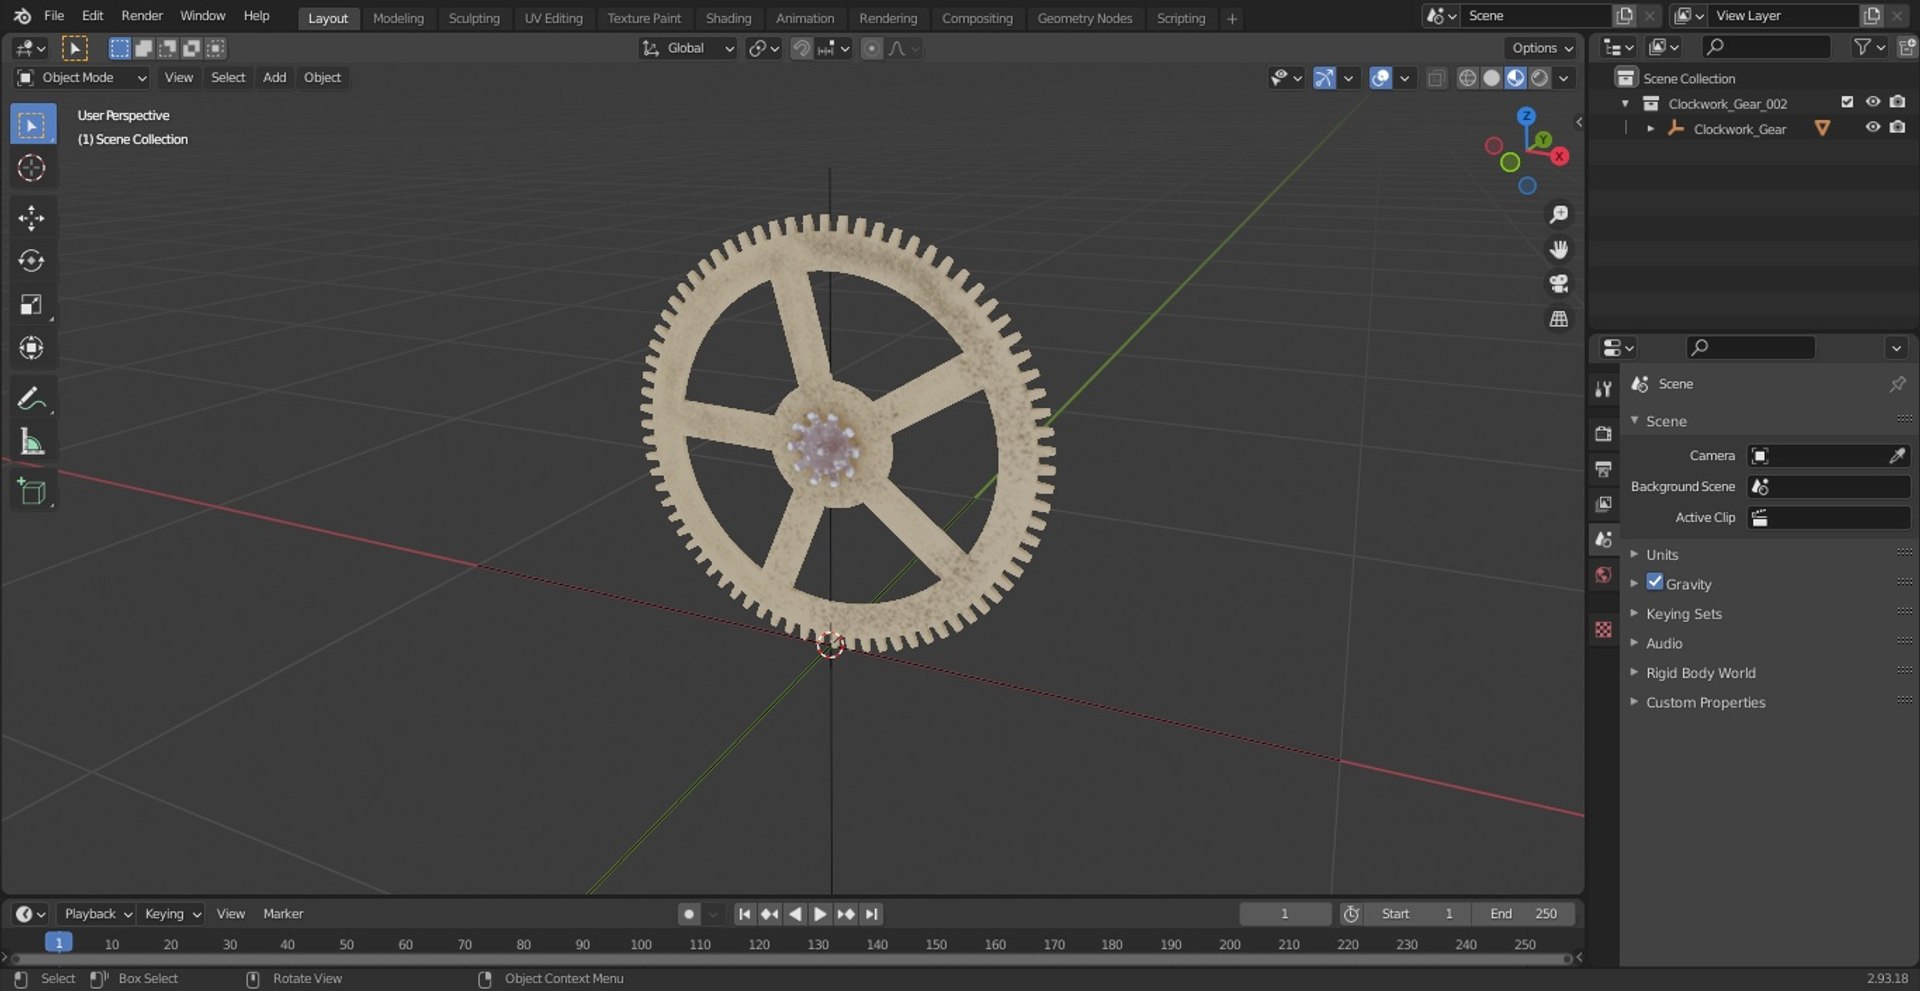The image size is (1920, 991).
Task: Open the Render menu
Action: pos(142,16)
